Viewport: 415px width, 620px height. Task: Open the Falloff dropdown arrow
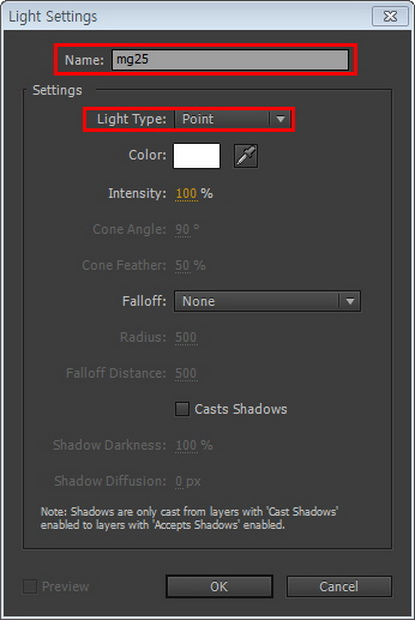[x=350, y=301]
